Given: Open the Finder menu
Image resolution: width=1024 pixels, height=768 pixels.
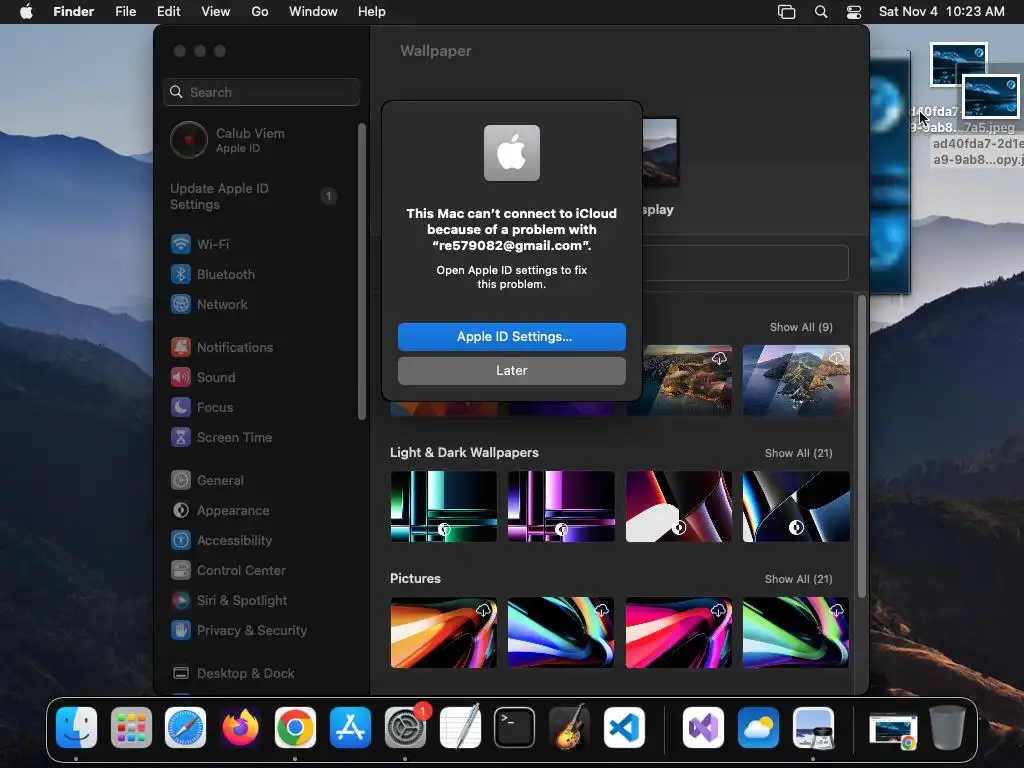Looking at the screenshot, I should coord(74,12).
